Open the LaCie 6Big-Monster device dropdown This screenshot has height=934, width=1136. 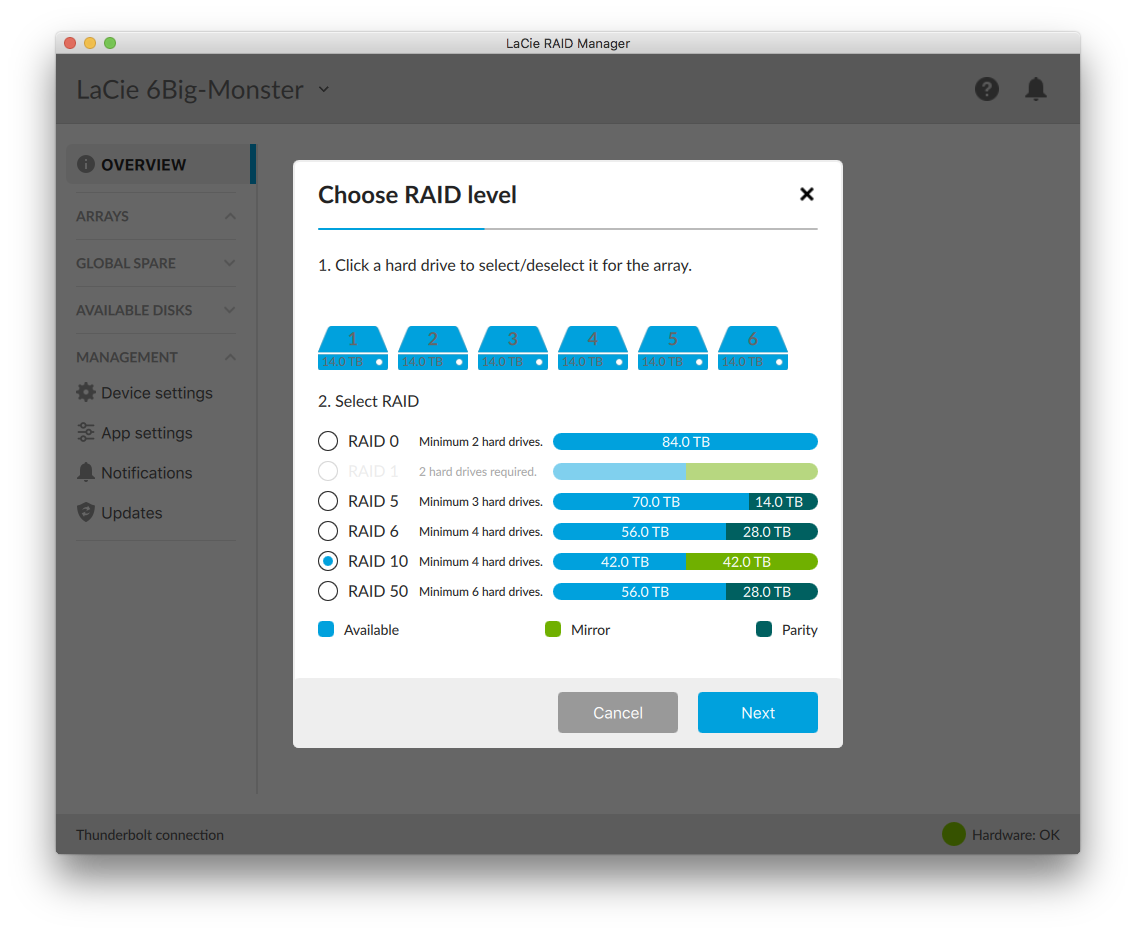323,89
